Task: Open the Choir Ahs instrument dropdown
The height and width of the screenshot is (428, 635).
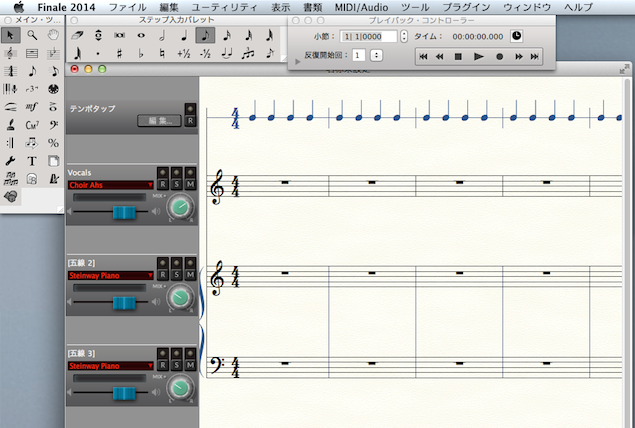Action: pos(111,185)
